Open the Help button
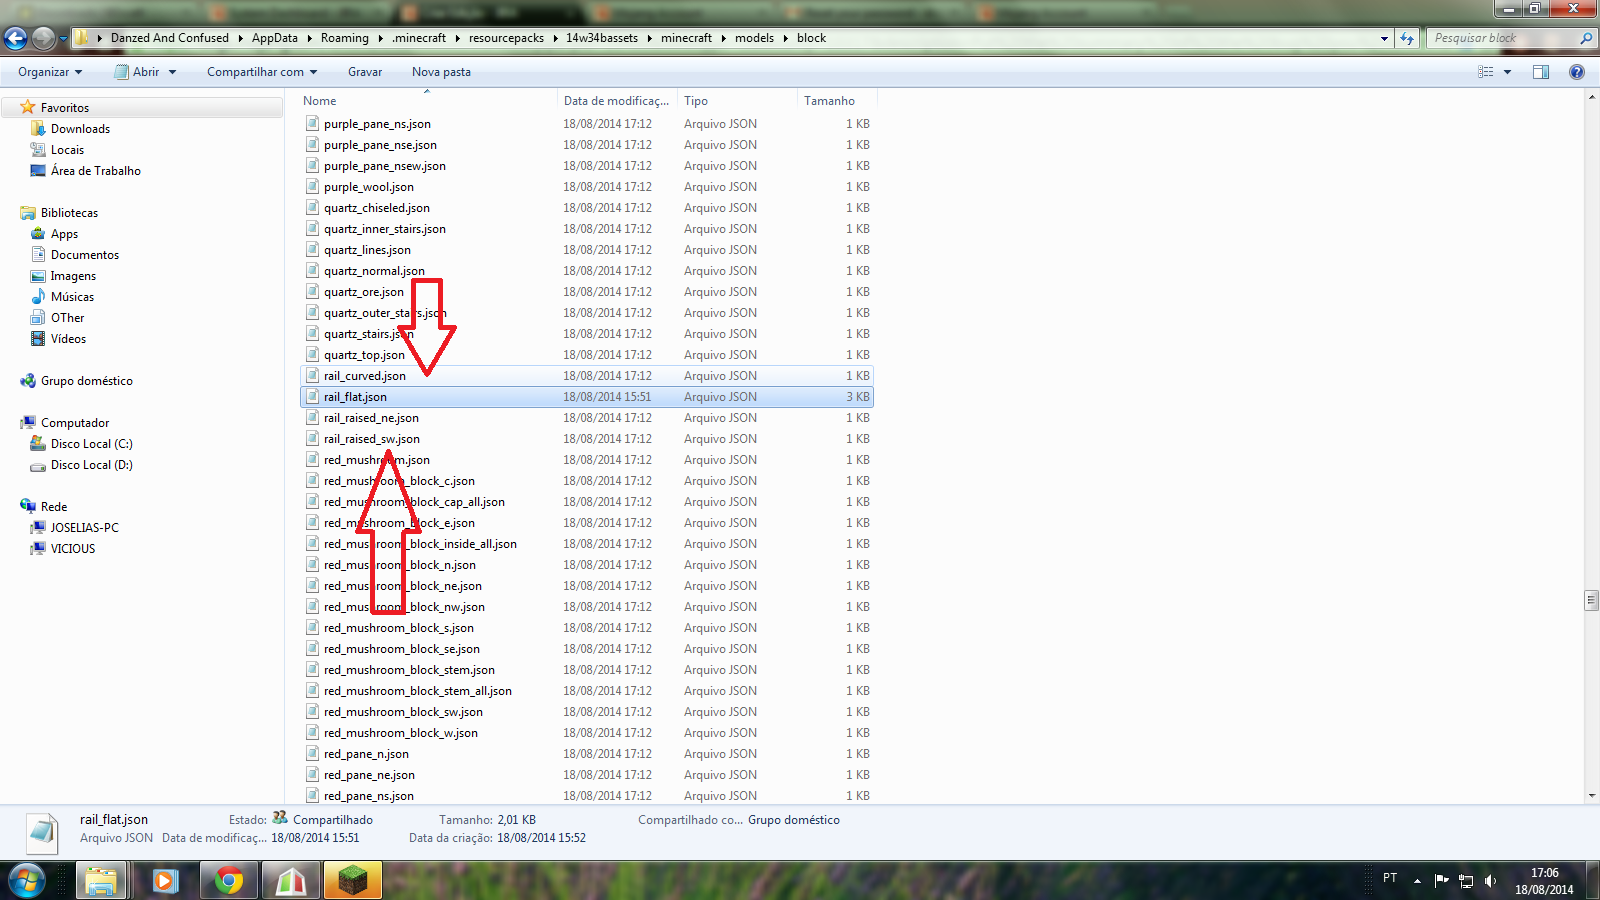The width and height of the screenshot is (1600, 900). [x=1577, y=72]
